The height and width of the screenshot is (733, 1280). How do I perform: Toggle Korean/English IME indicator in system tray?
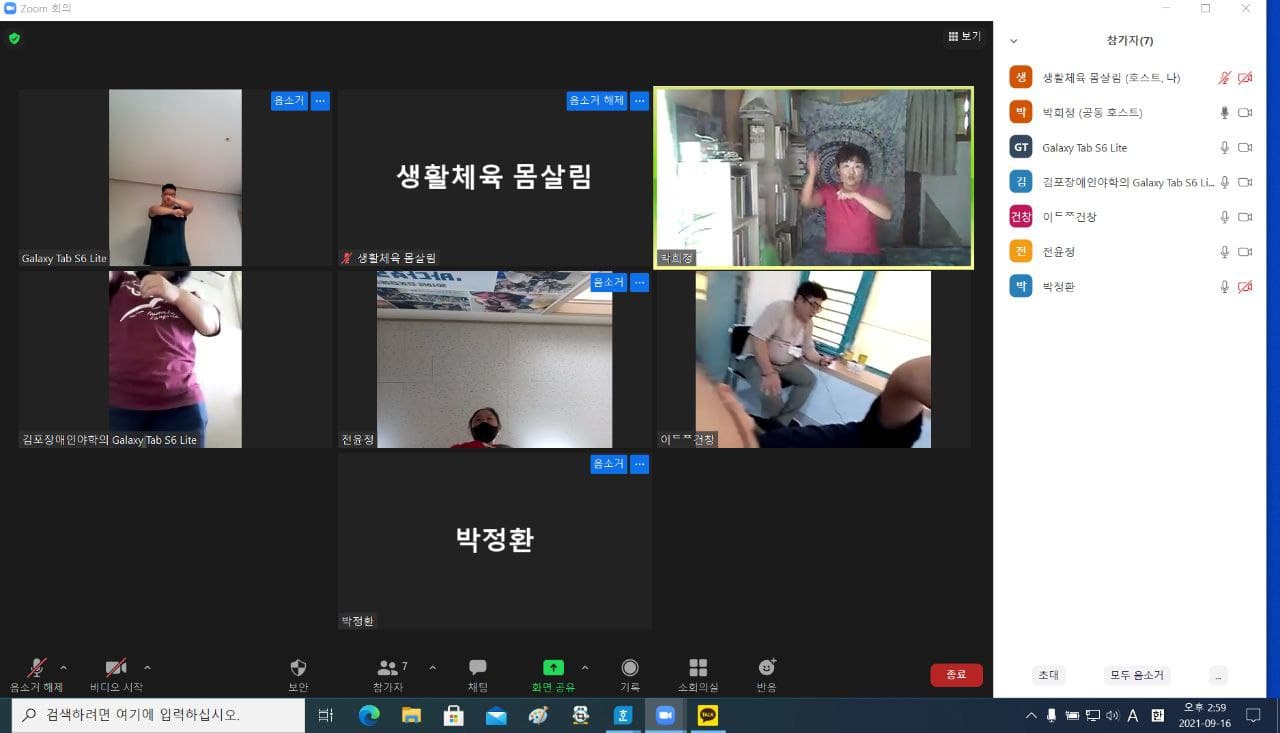tap(1158, 715)
